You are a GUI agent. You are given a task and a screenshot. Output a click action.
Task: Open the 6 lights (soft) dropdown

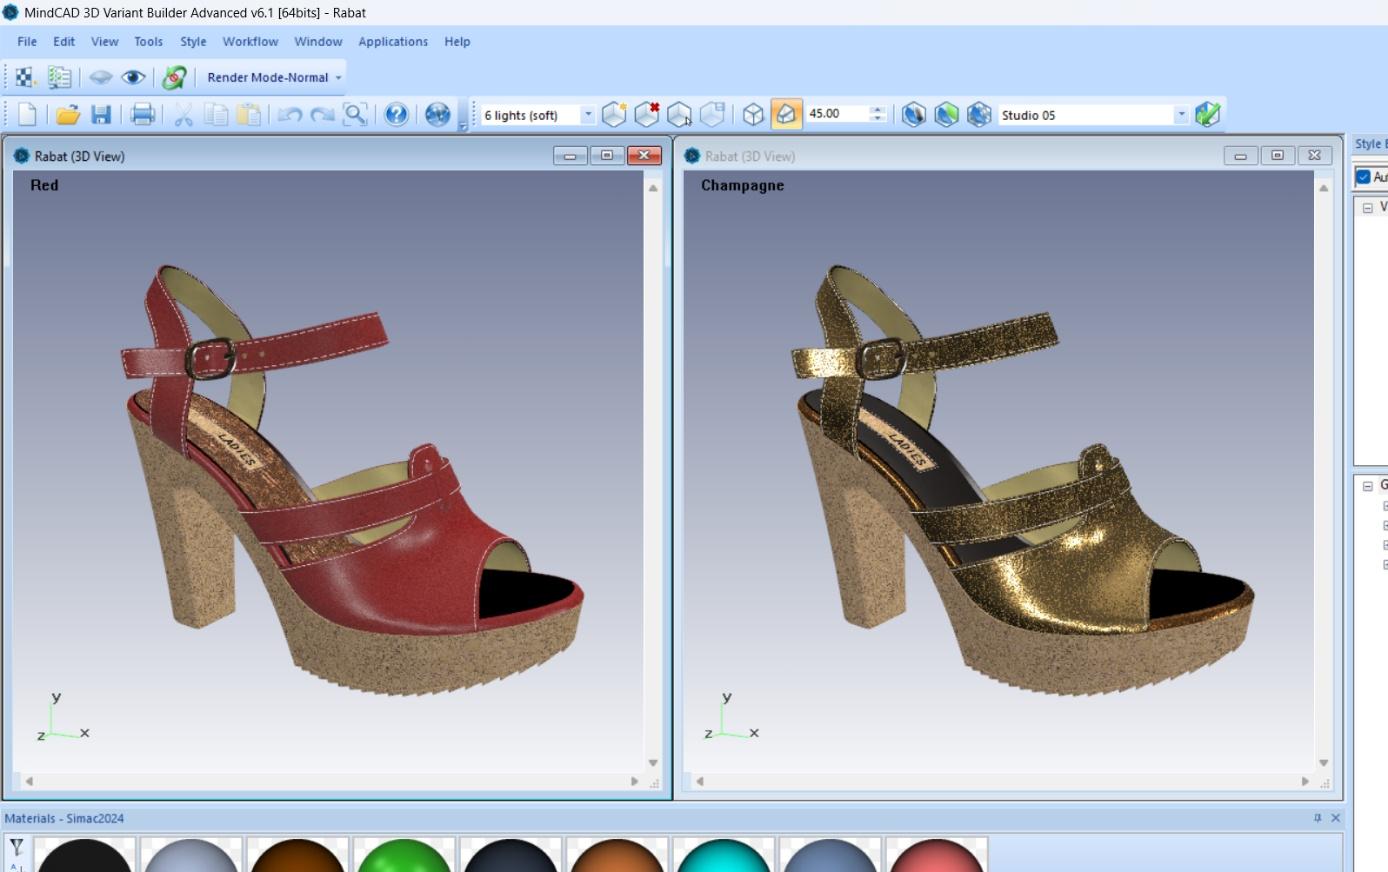589,114
